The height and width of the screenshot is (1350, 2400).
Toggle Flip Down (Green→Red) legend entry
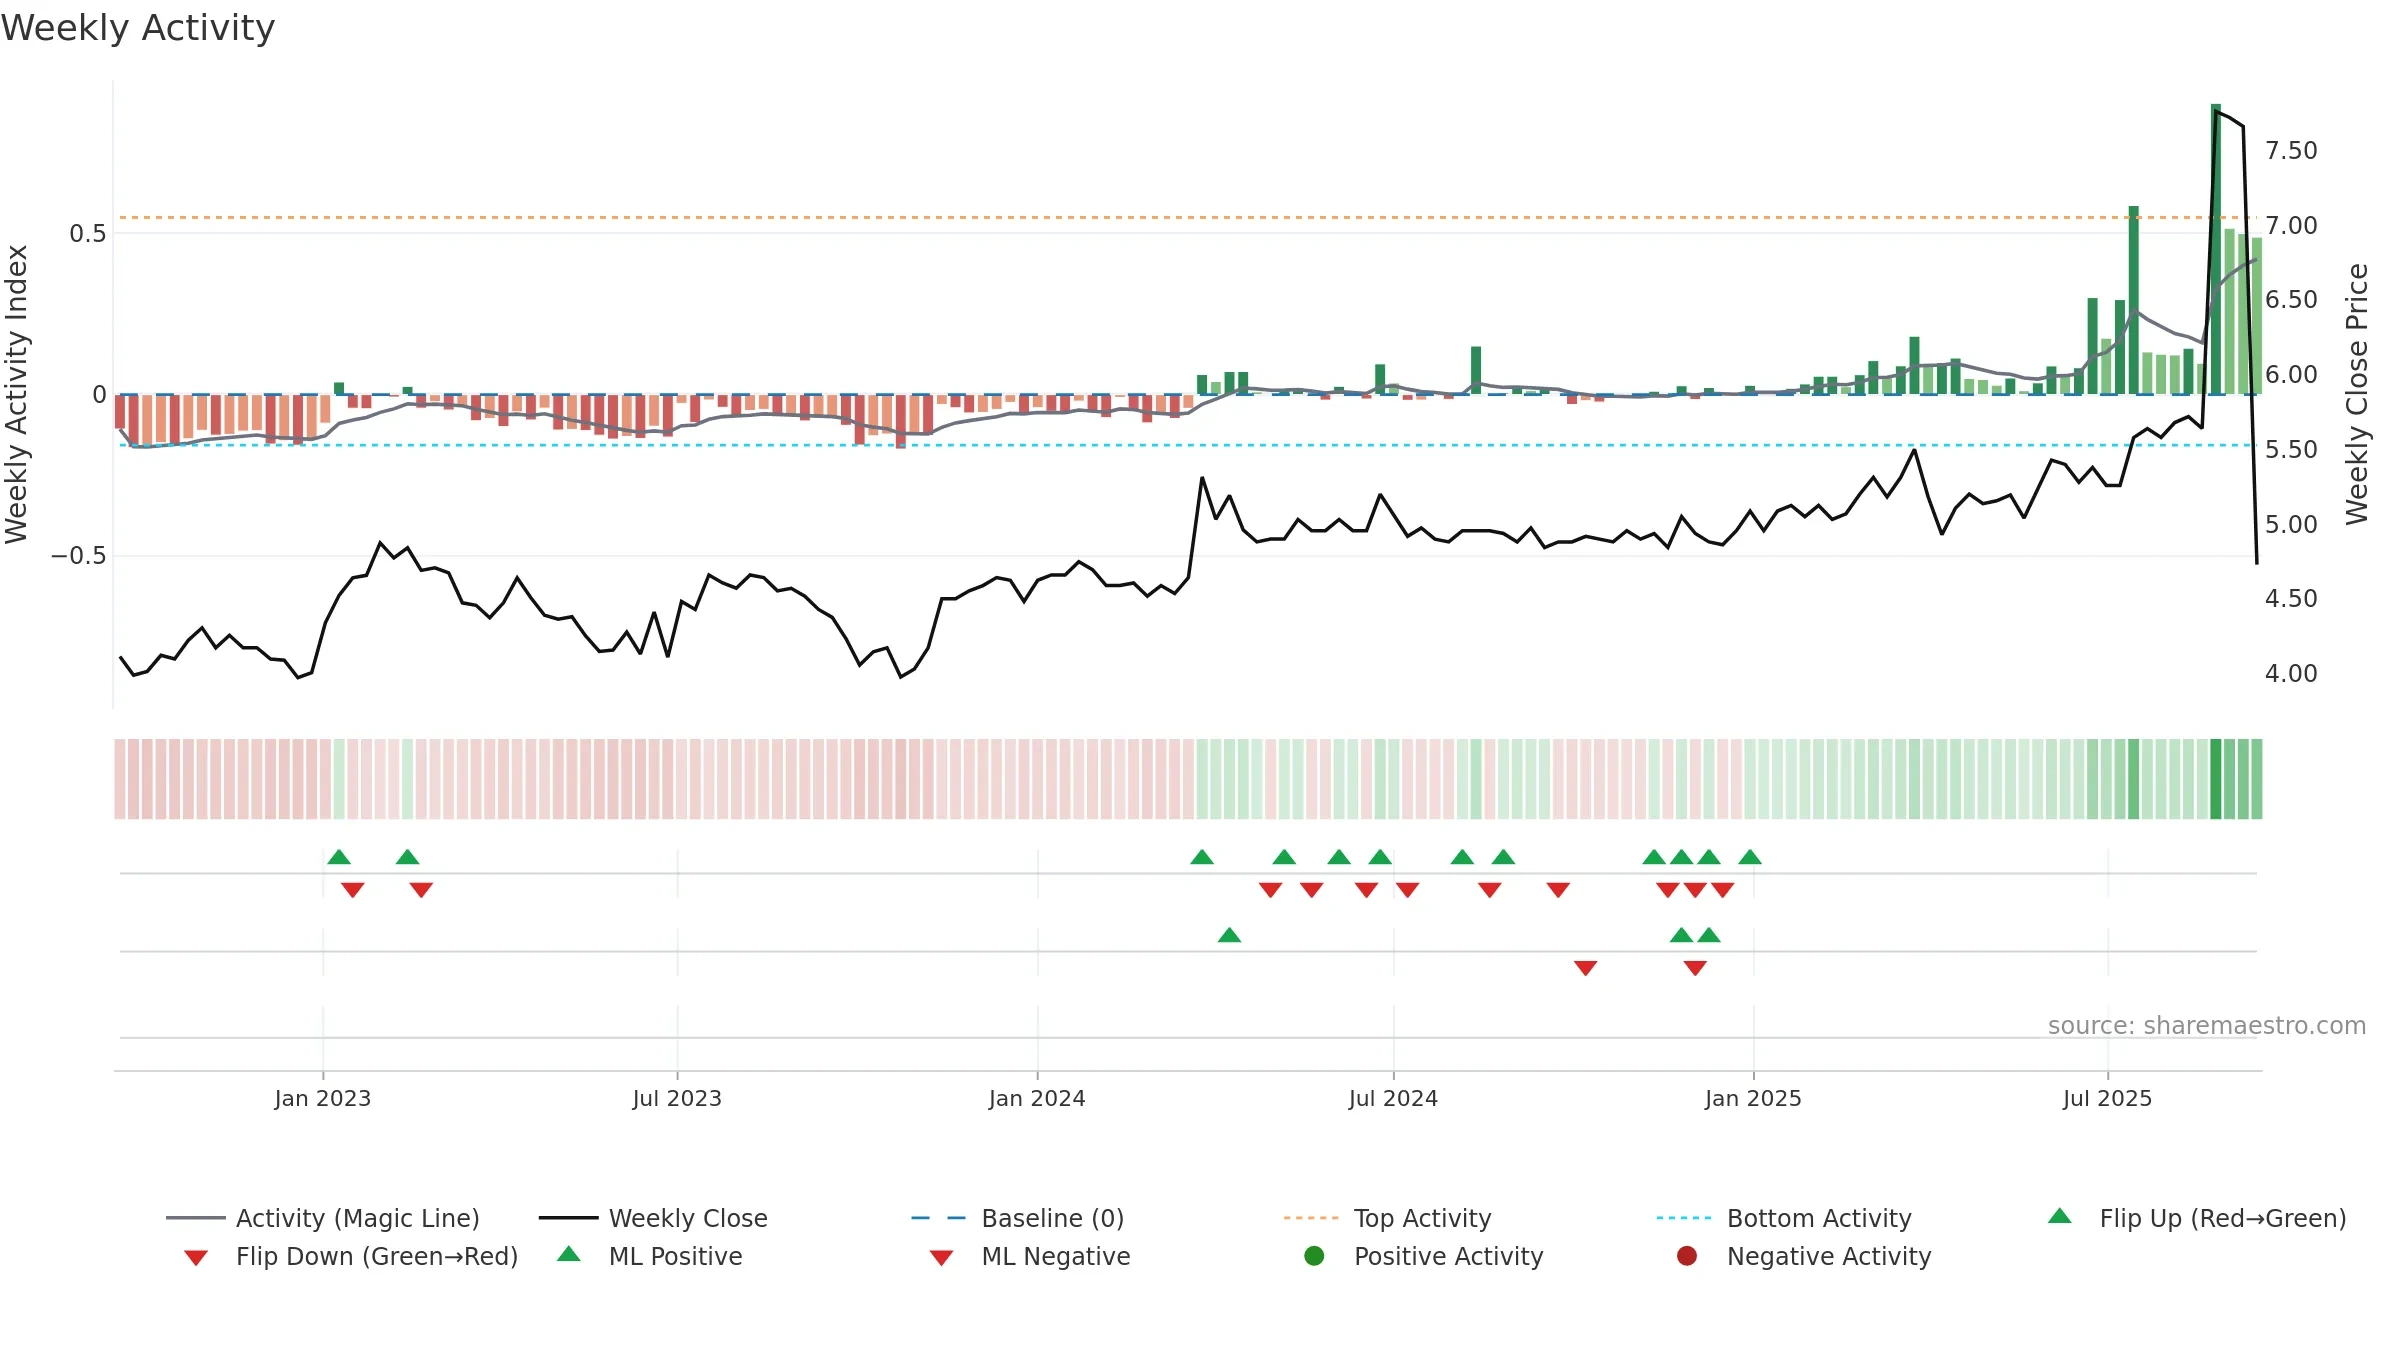351,1256
